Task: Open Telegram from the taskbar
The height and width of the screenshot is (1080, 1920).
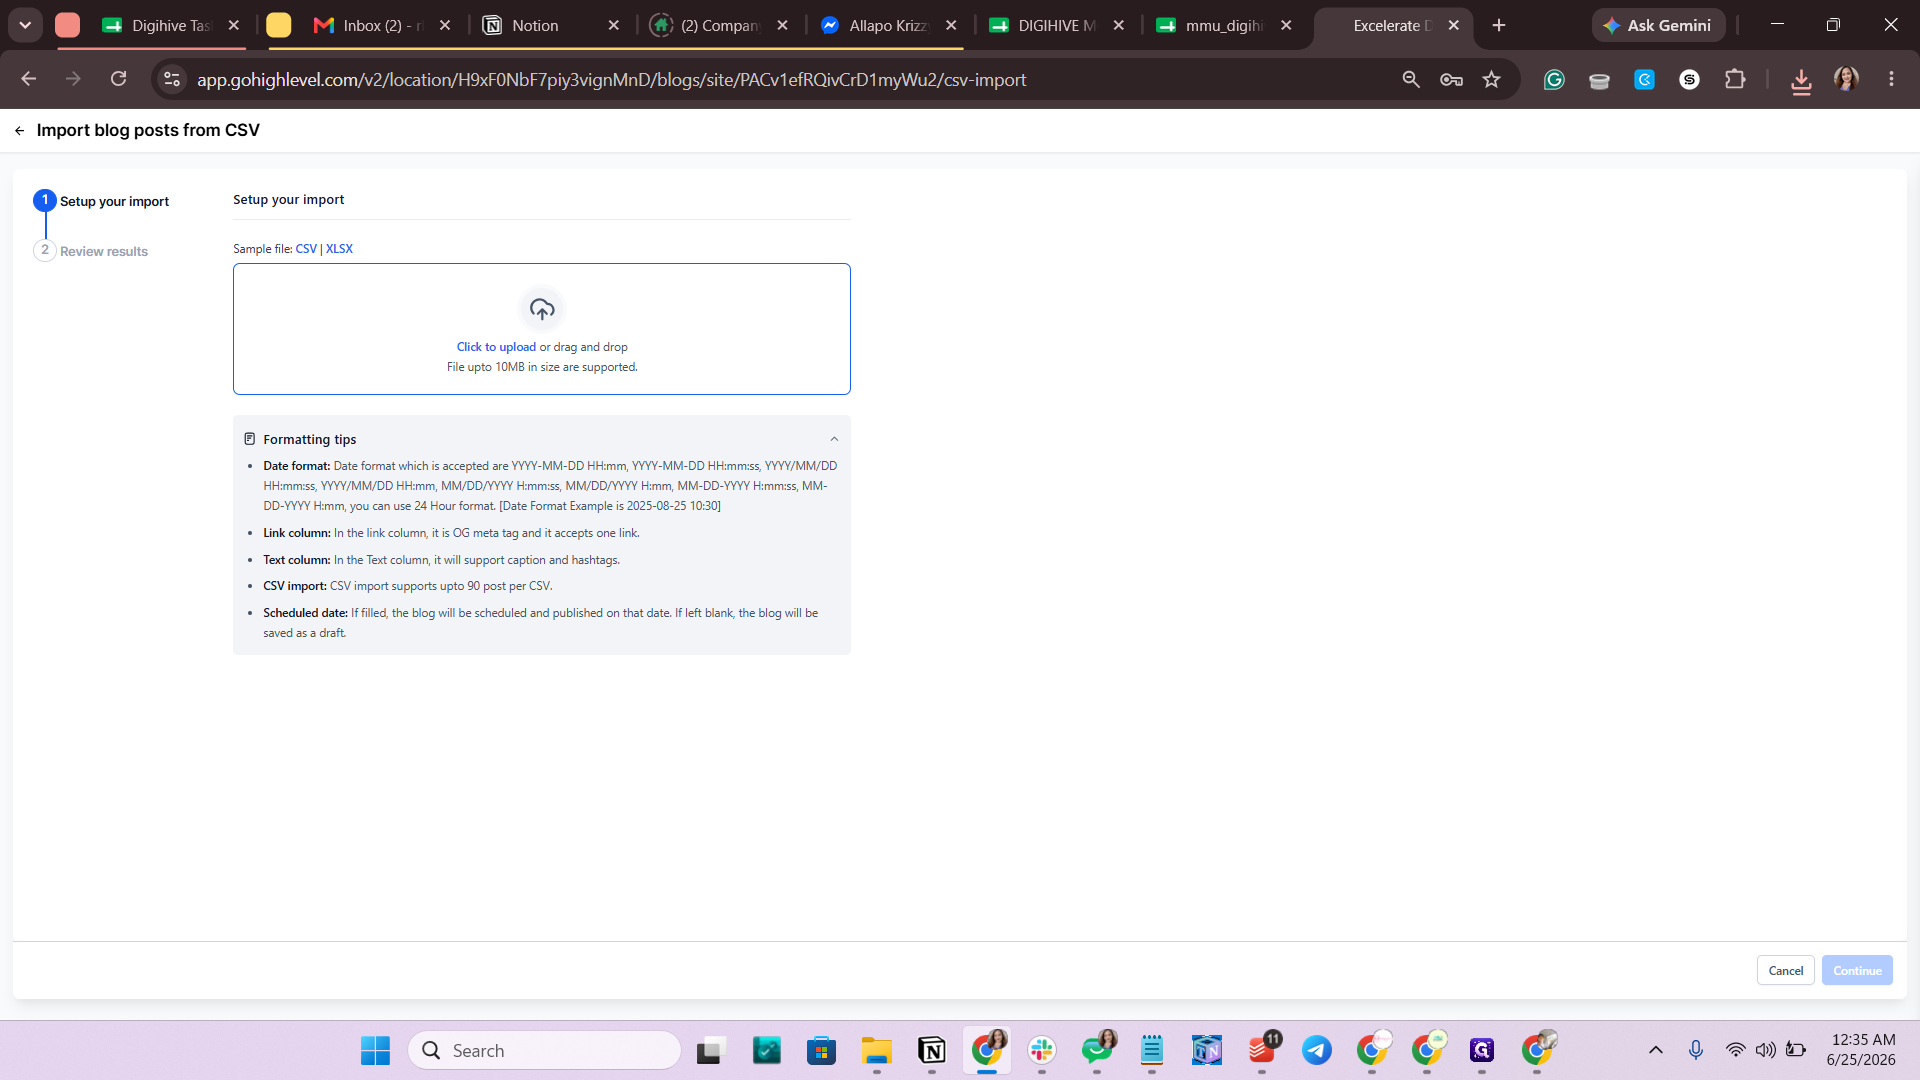Action: pyautogui.click(x=1317, y=1050)
